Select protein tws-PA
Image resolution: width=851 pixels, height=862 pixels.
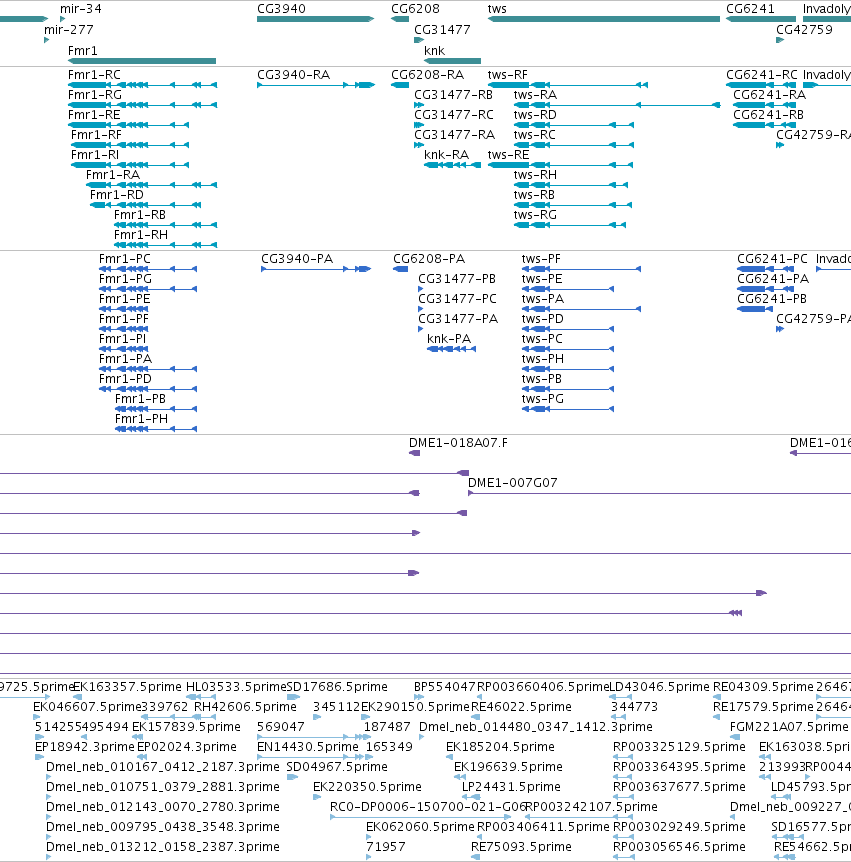(581, 309)
